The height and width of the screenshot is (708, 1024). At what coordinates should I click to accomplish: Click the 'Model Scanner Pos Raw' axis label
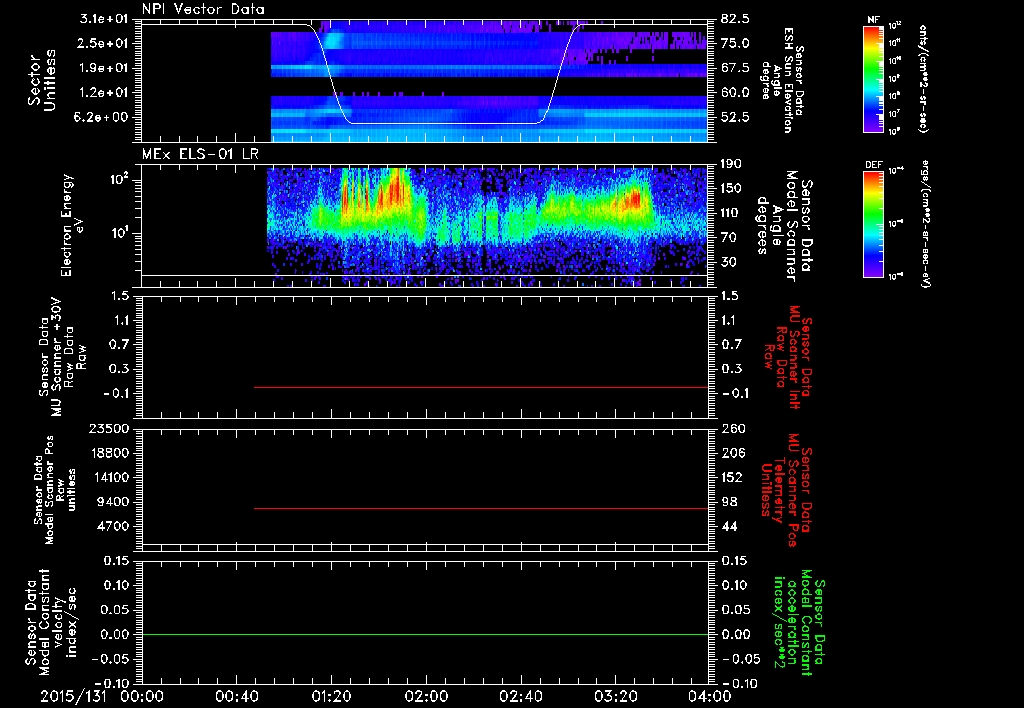tap(54, 490)
